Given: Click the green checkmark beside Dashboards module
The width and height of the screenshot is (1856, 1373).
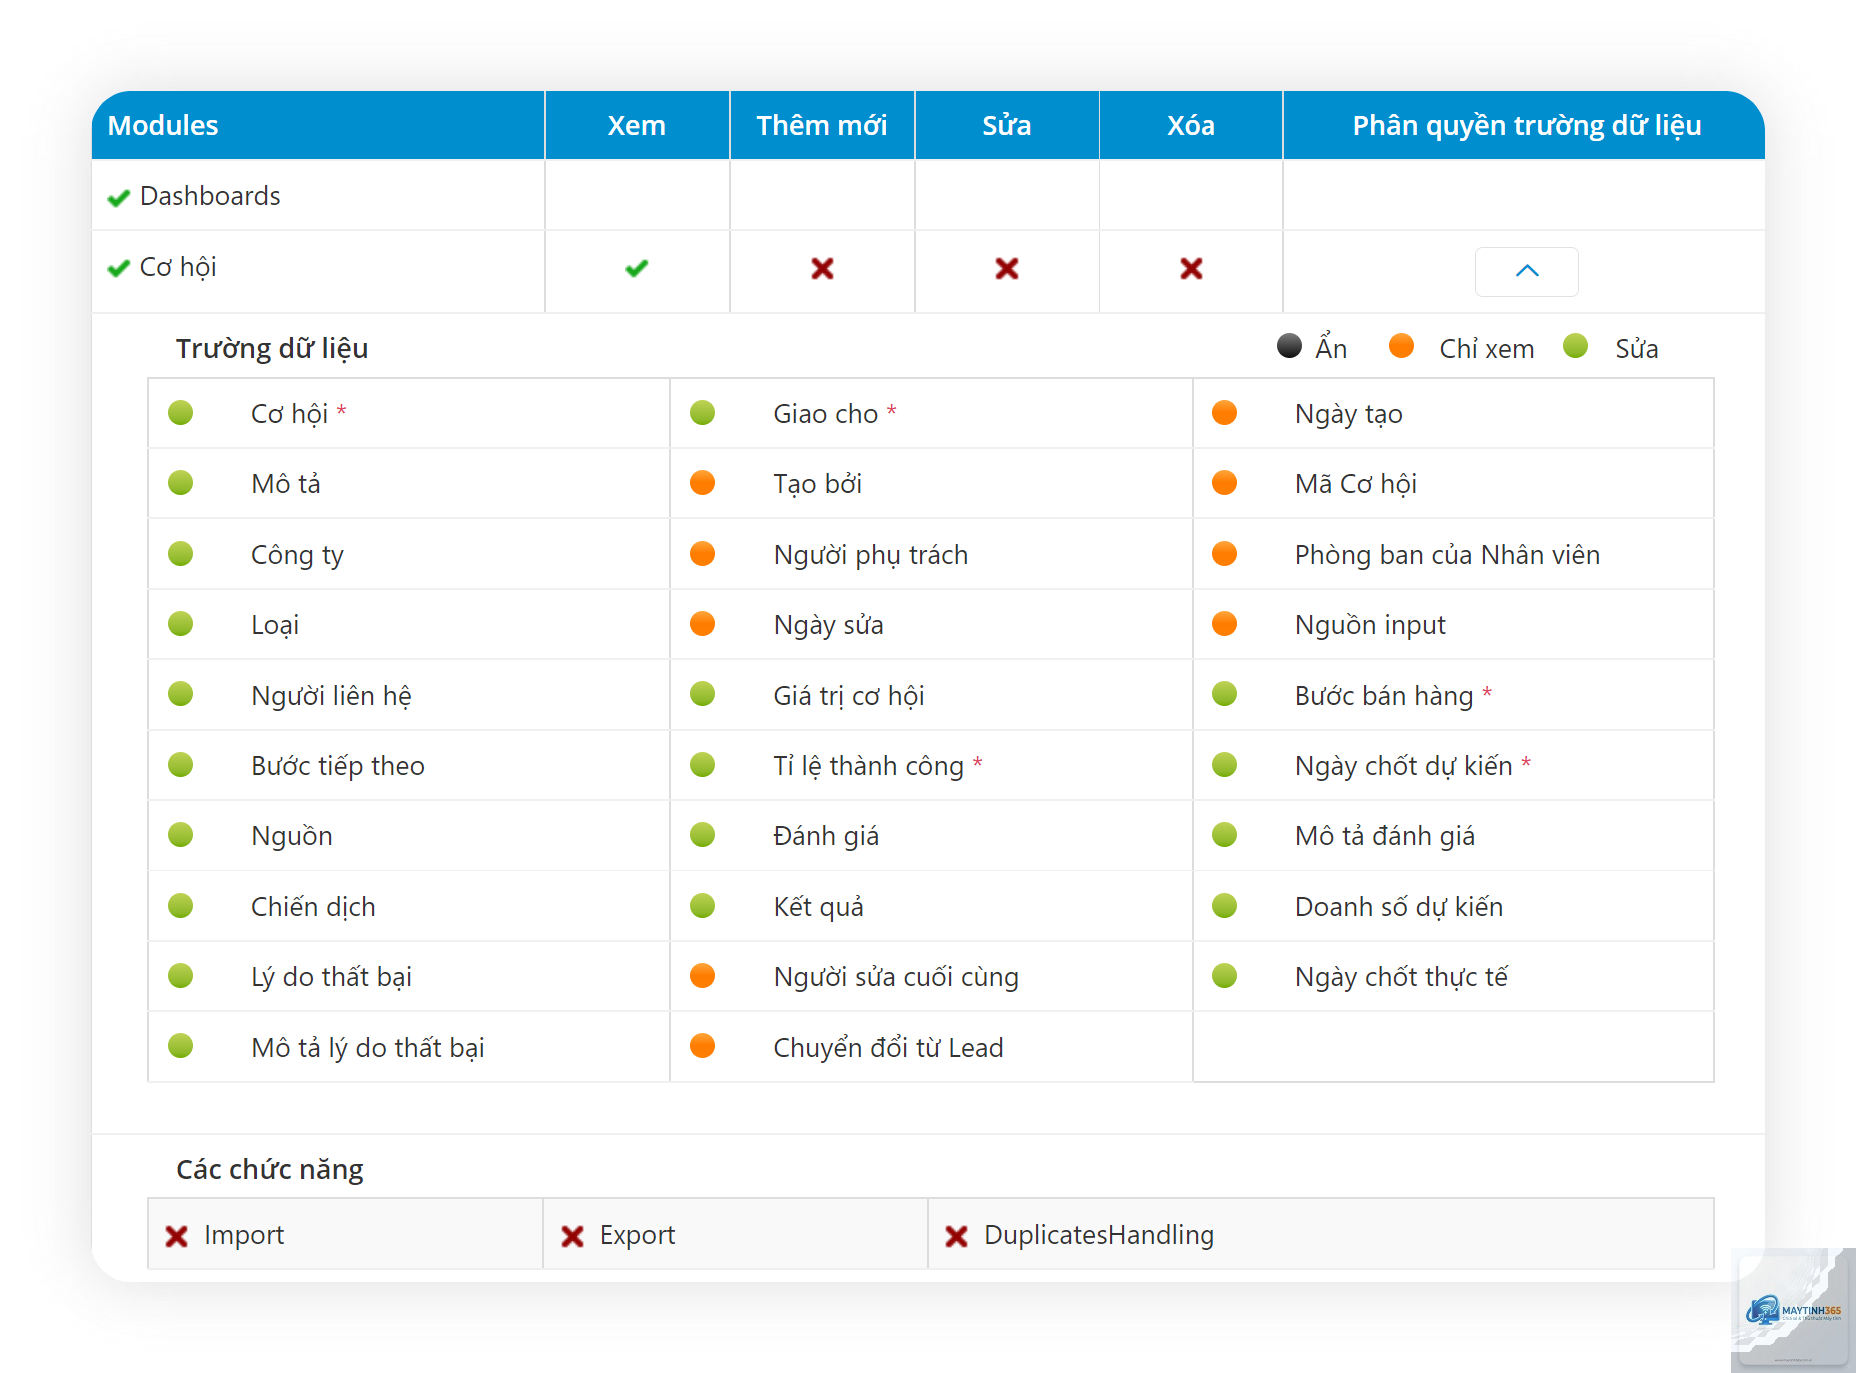Looking at the screenshot, I should pyautogui.click(x=119, y=198).
